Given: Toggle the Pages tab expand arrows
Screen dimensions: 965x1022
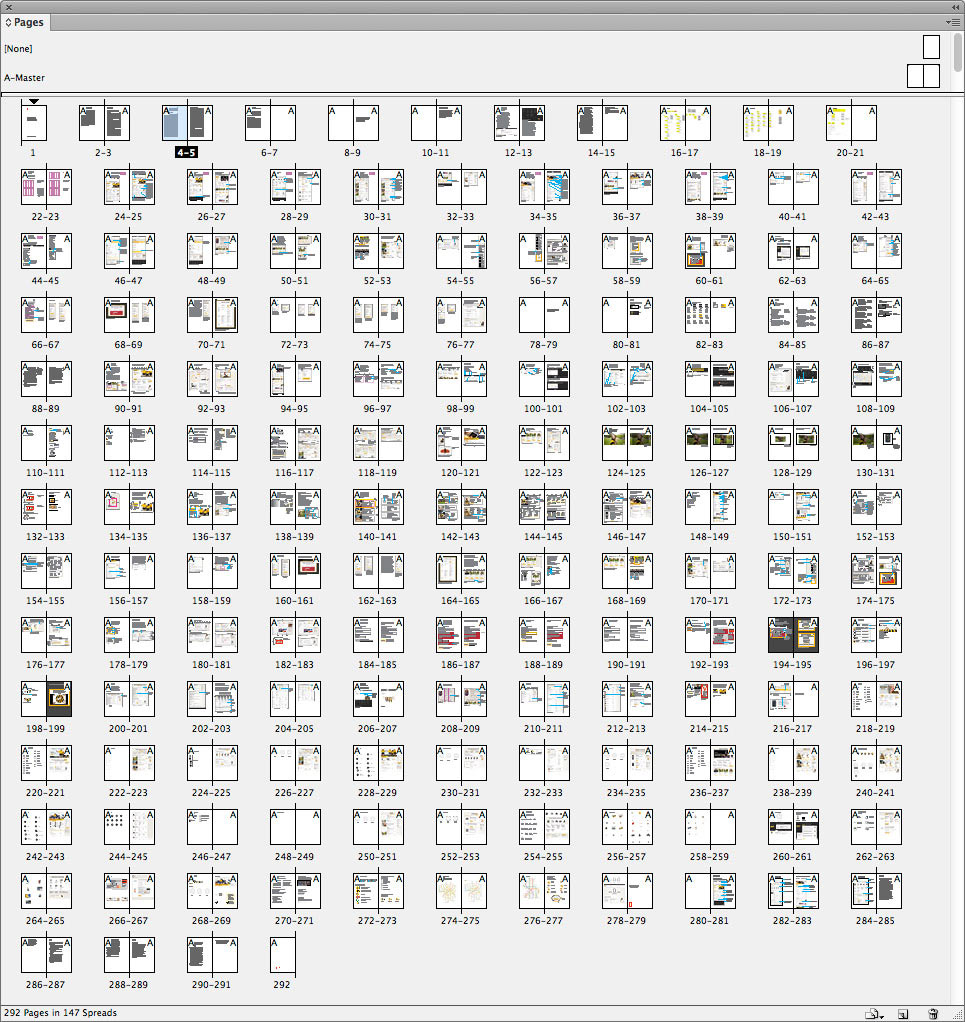Looking at the screenshot, I should click(x=8, y=22).
